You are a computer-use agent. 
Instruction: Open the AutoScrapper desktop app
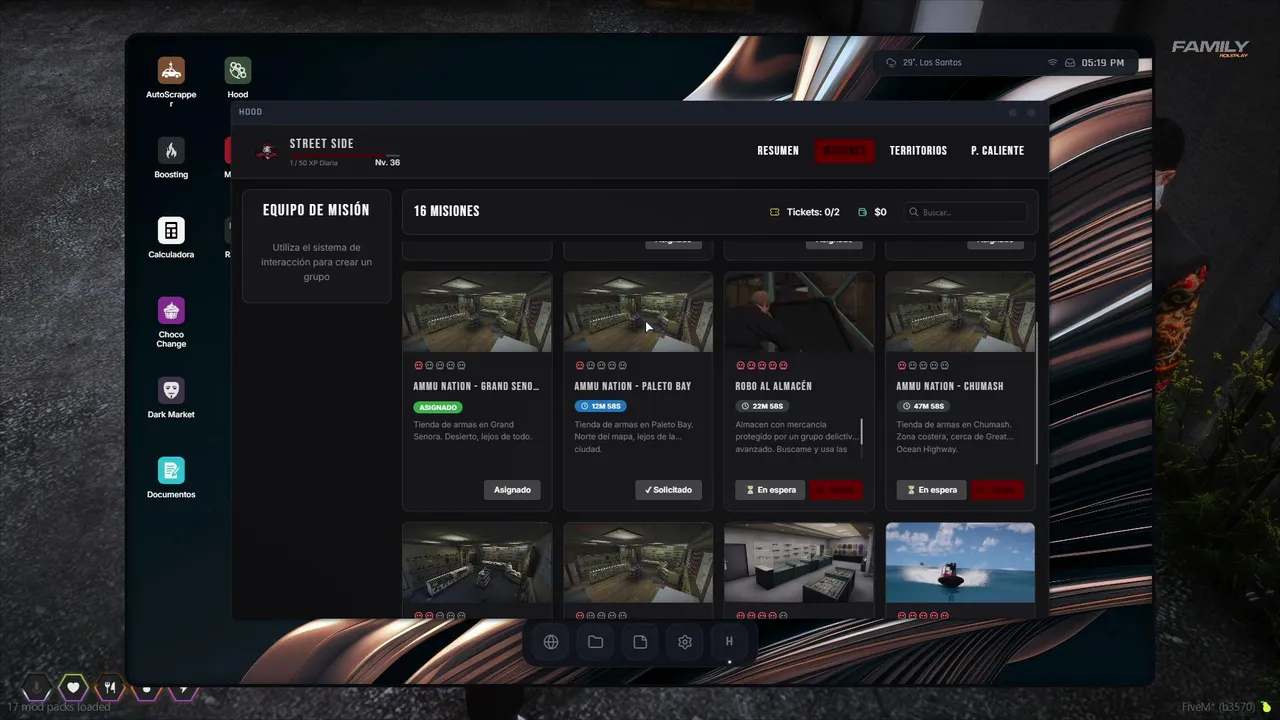coord(171,70)
